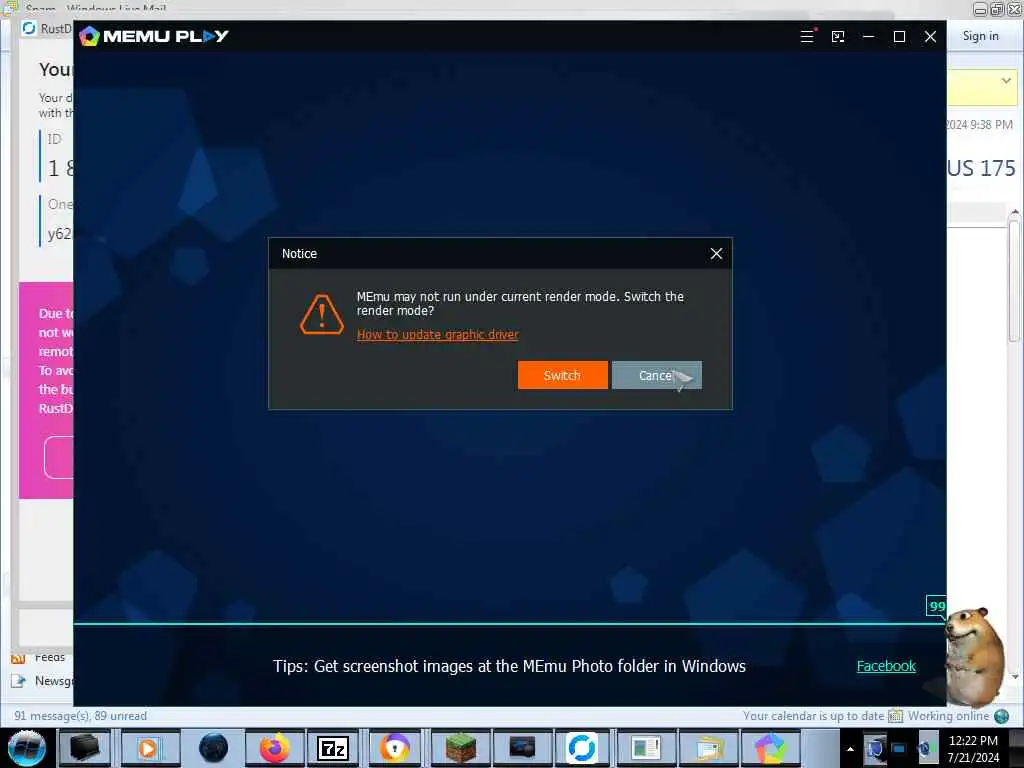Close the MEmu Play window

pyautogui.click(x=930, y=37)
